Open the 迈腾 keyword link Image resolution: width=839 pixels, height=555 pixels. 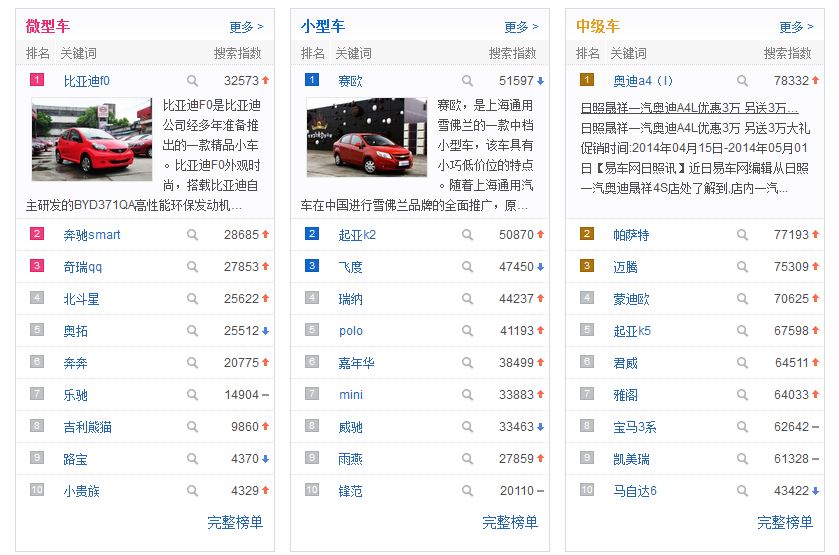click(x=626, y=267)
